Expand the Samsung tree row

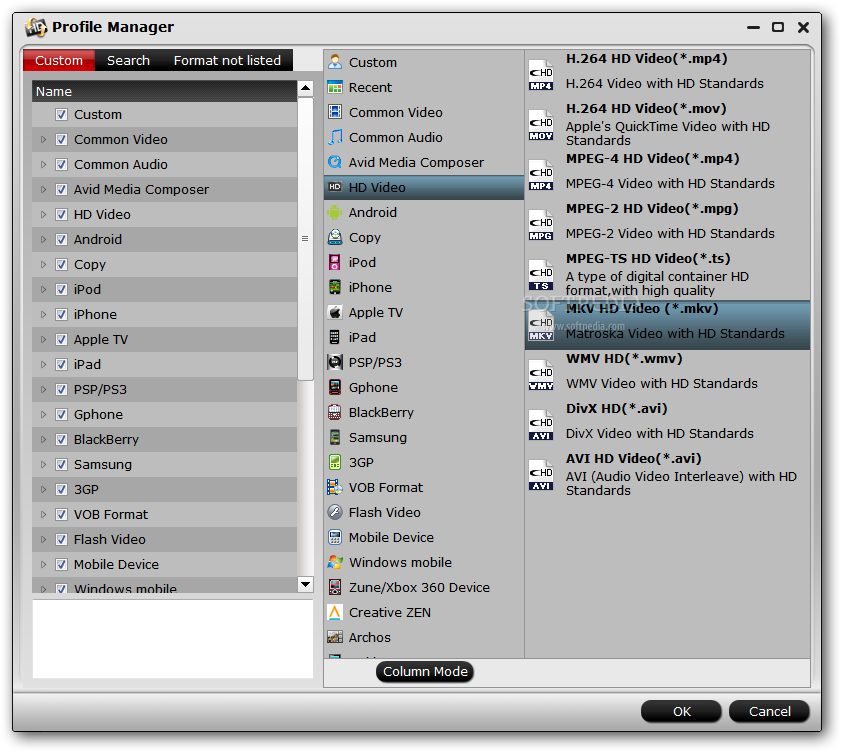tap(43, 464)
